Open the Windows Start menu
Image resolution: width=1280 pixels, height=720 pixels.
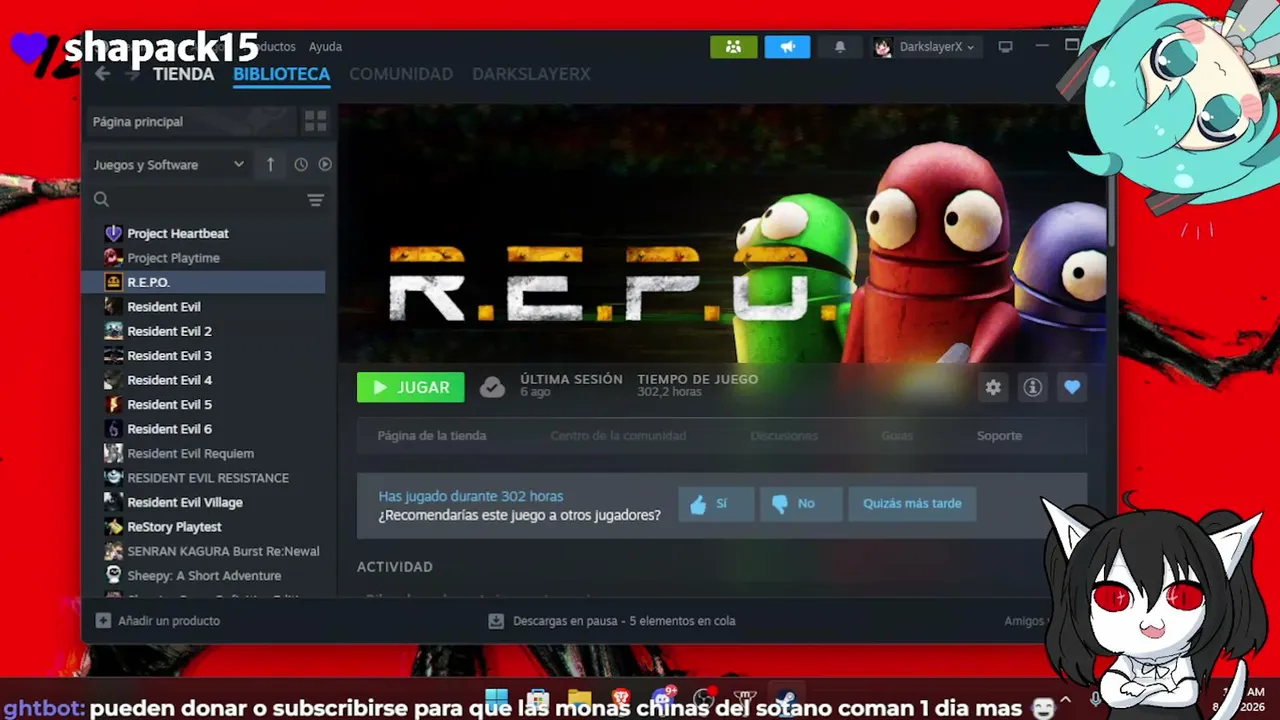[x=496, y=699]
